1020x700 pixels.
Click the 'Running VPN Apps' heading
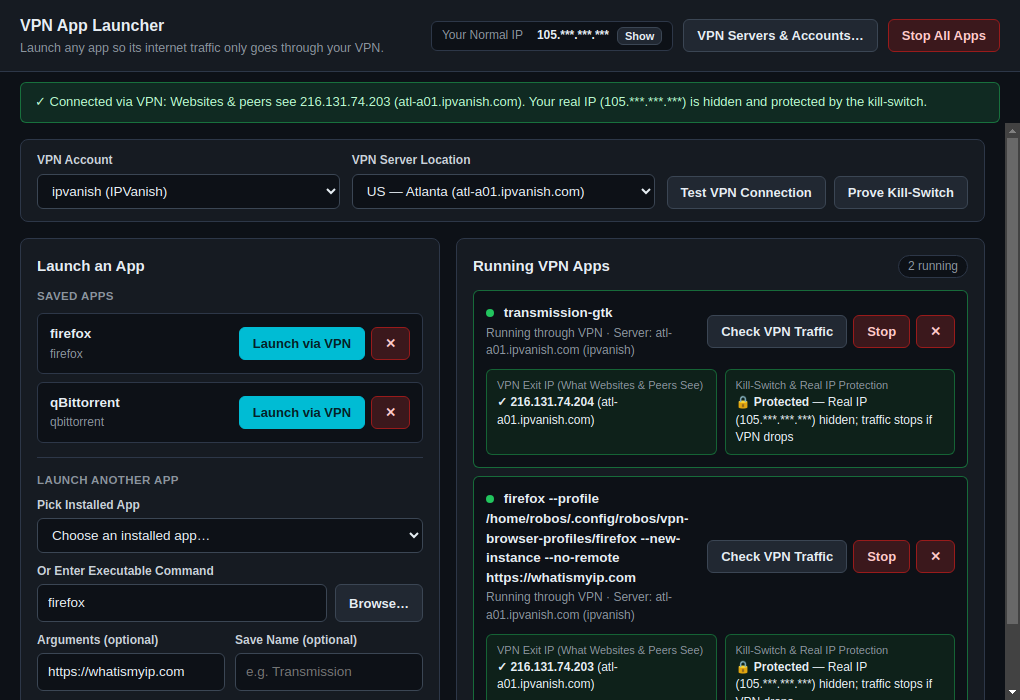coord(541,266)
